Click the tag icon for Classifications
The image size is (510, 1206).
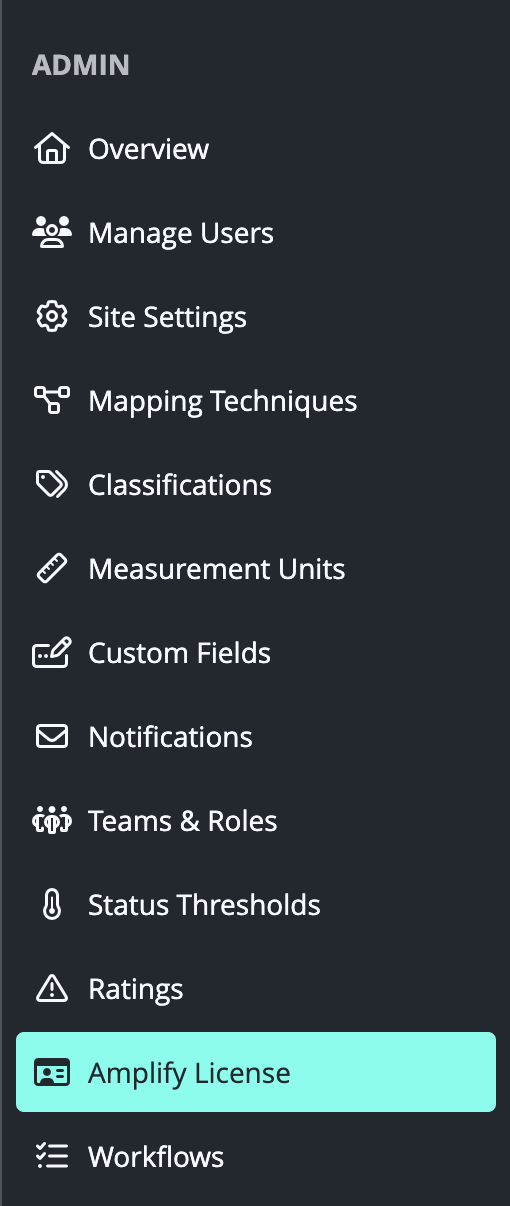pyautogui.click(x=51, y=485)
